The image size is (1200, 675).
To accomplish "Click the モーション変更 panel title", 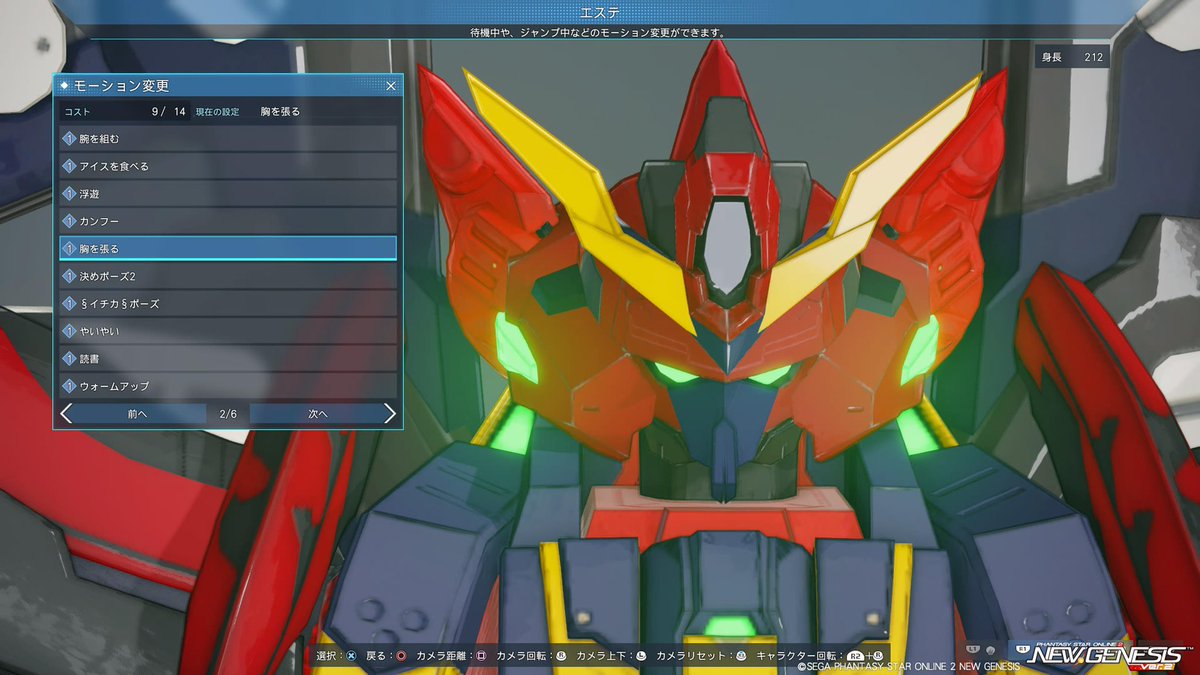I will pos(122,86).
